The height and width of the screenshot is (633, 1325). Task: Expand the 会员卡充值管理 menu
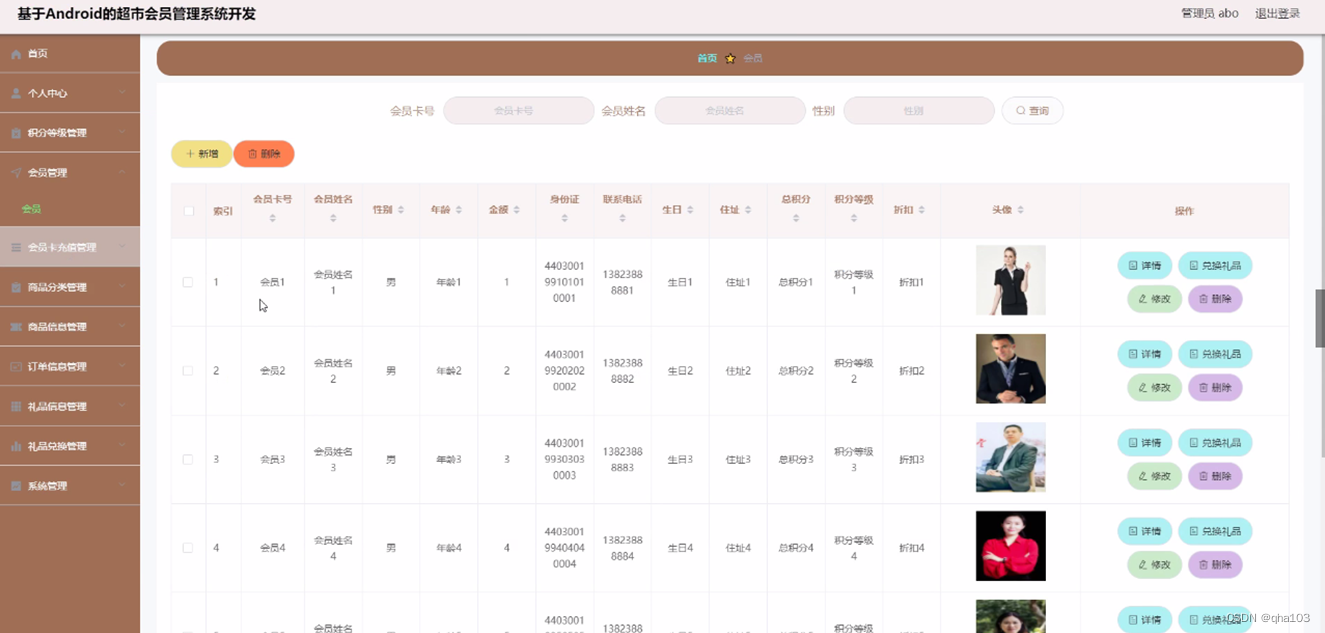[64, 246]
